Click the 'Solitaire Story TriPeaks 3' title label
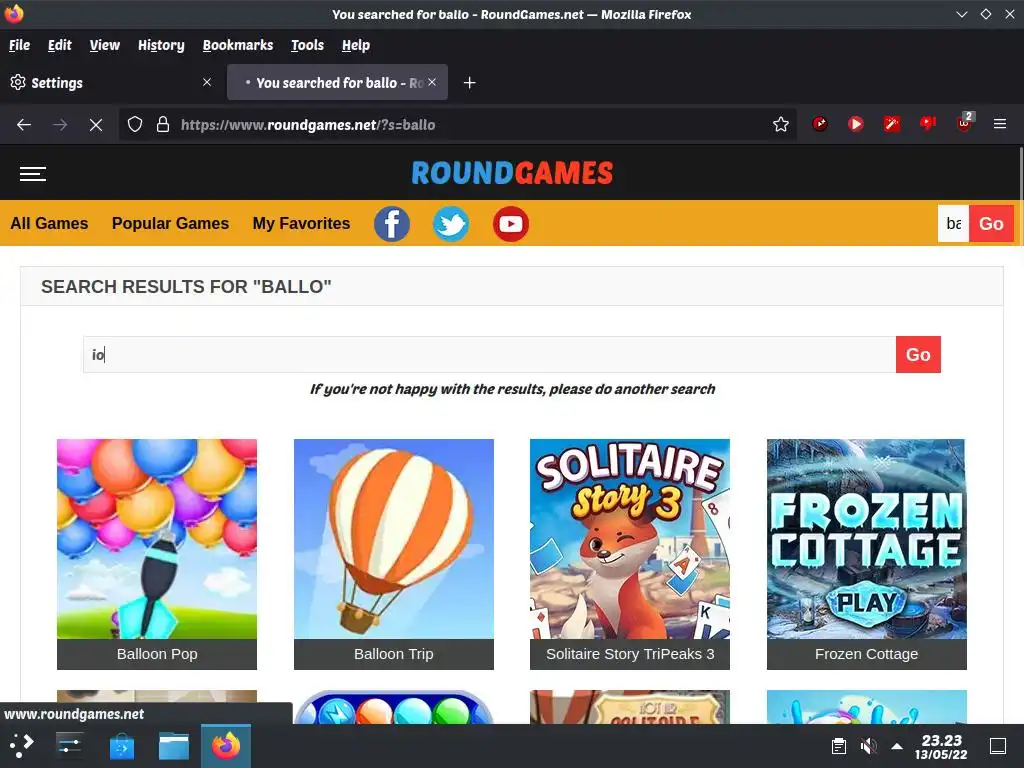This screenshot has height=768, width=1024. click(x=630, y=654)
